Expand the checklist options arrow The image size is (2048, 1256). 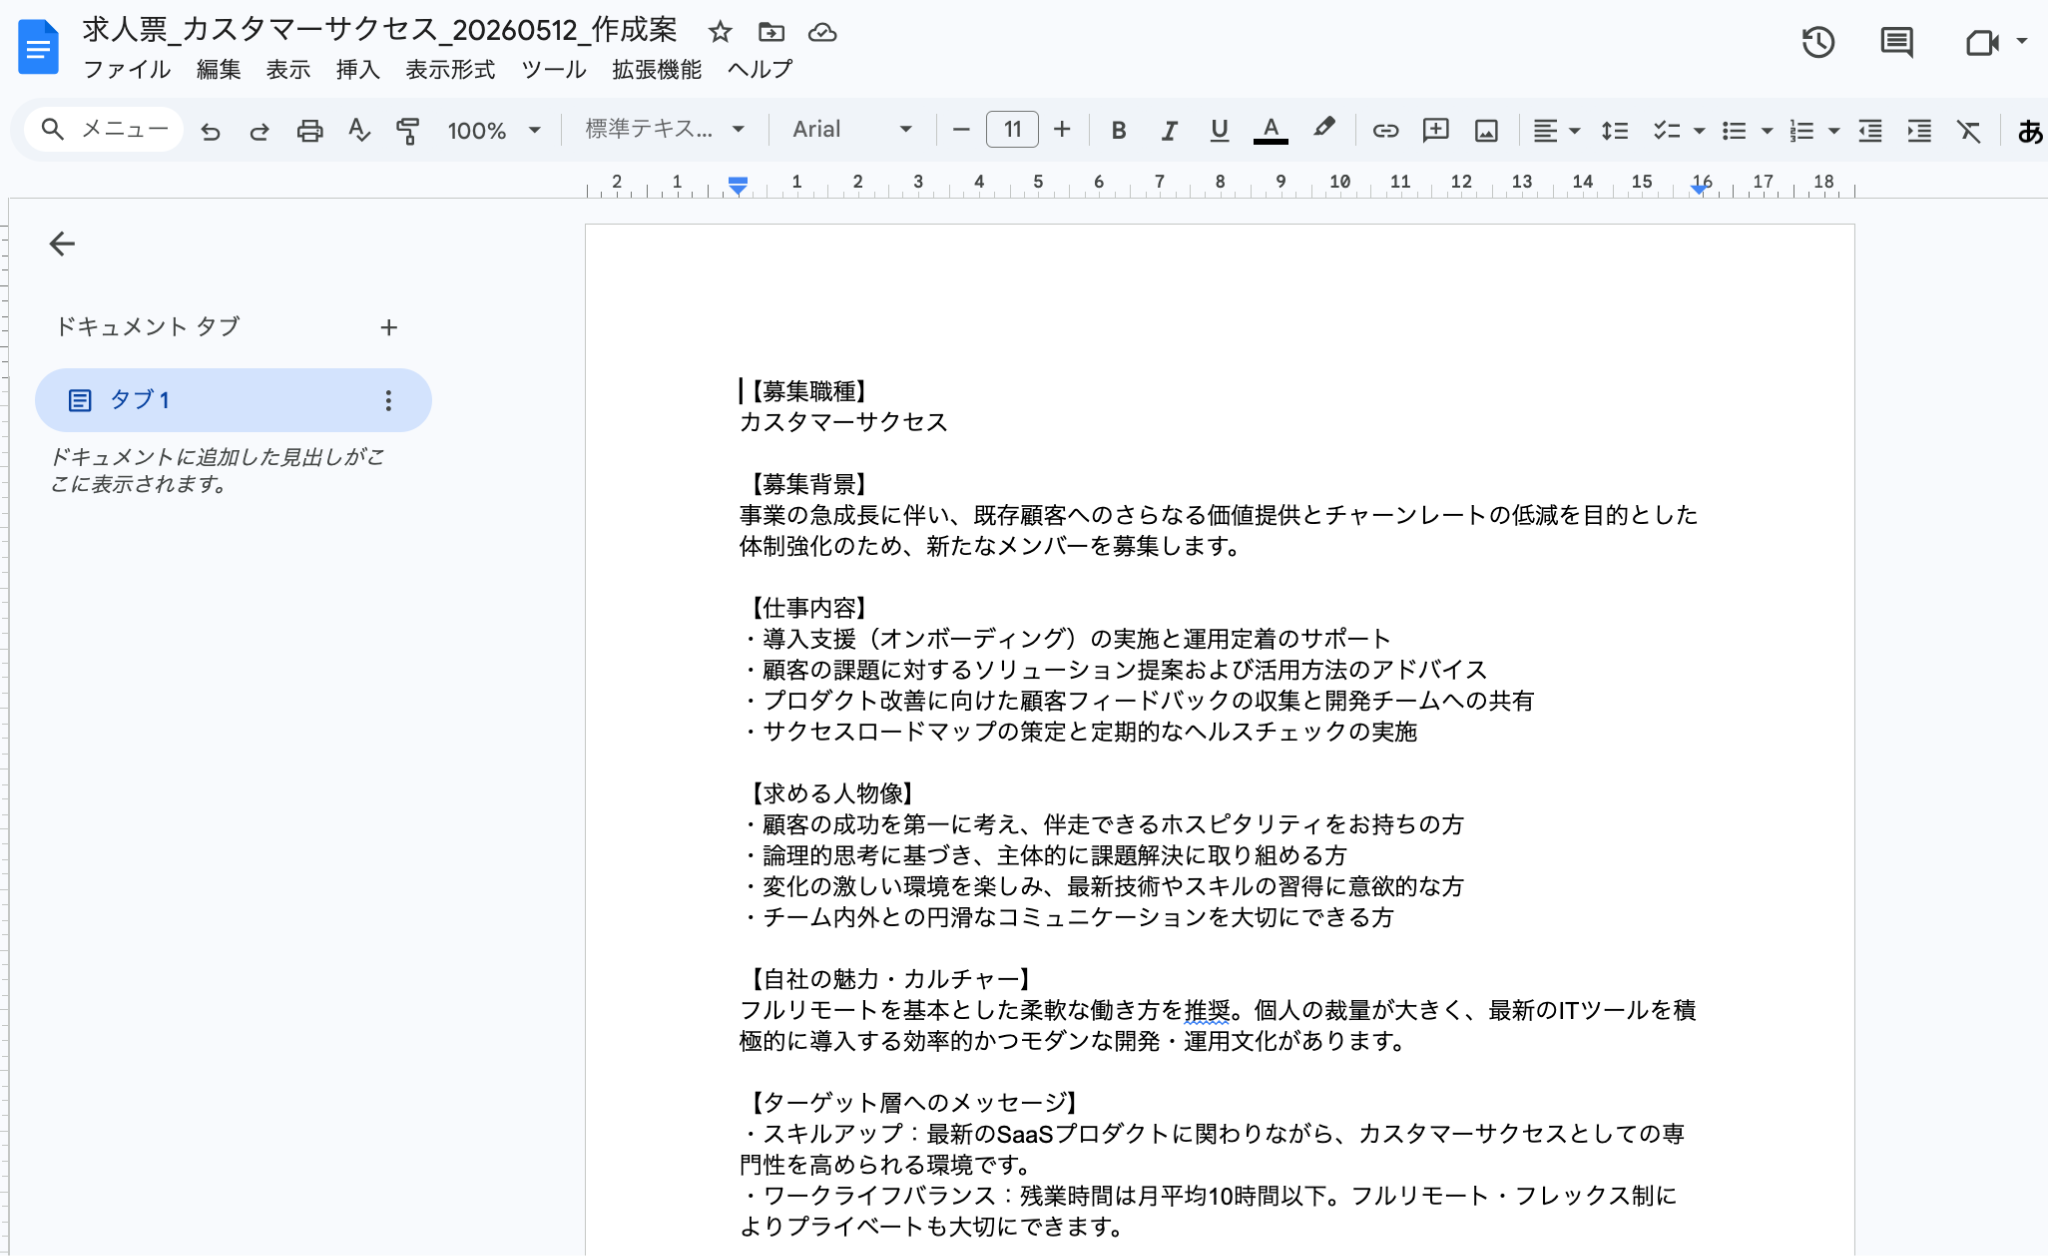tap(1699, 131)
